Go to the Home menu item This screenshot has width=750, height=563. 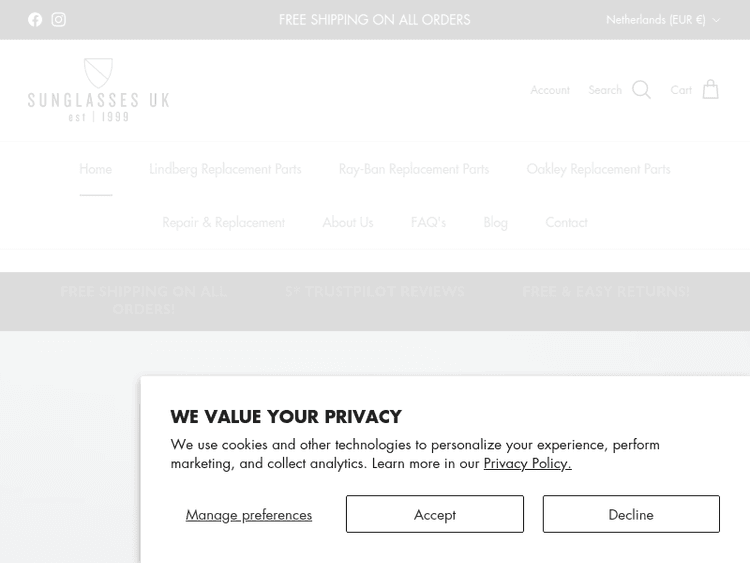[96, 169]
